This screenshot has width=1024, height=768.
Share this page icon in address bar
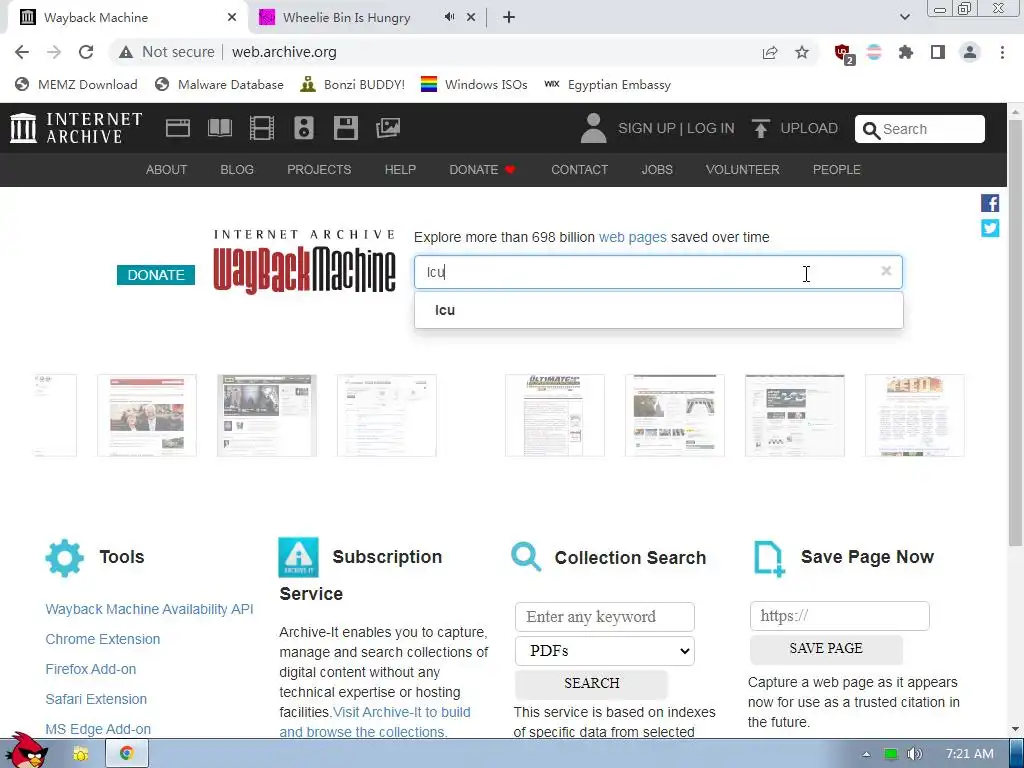coord(770,52)
